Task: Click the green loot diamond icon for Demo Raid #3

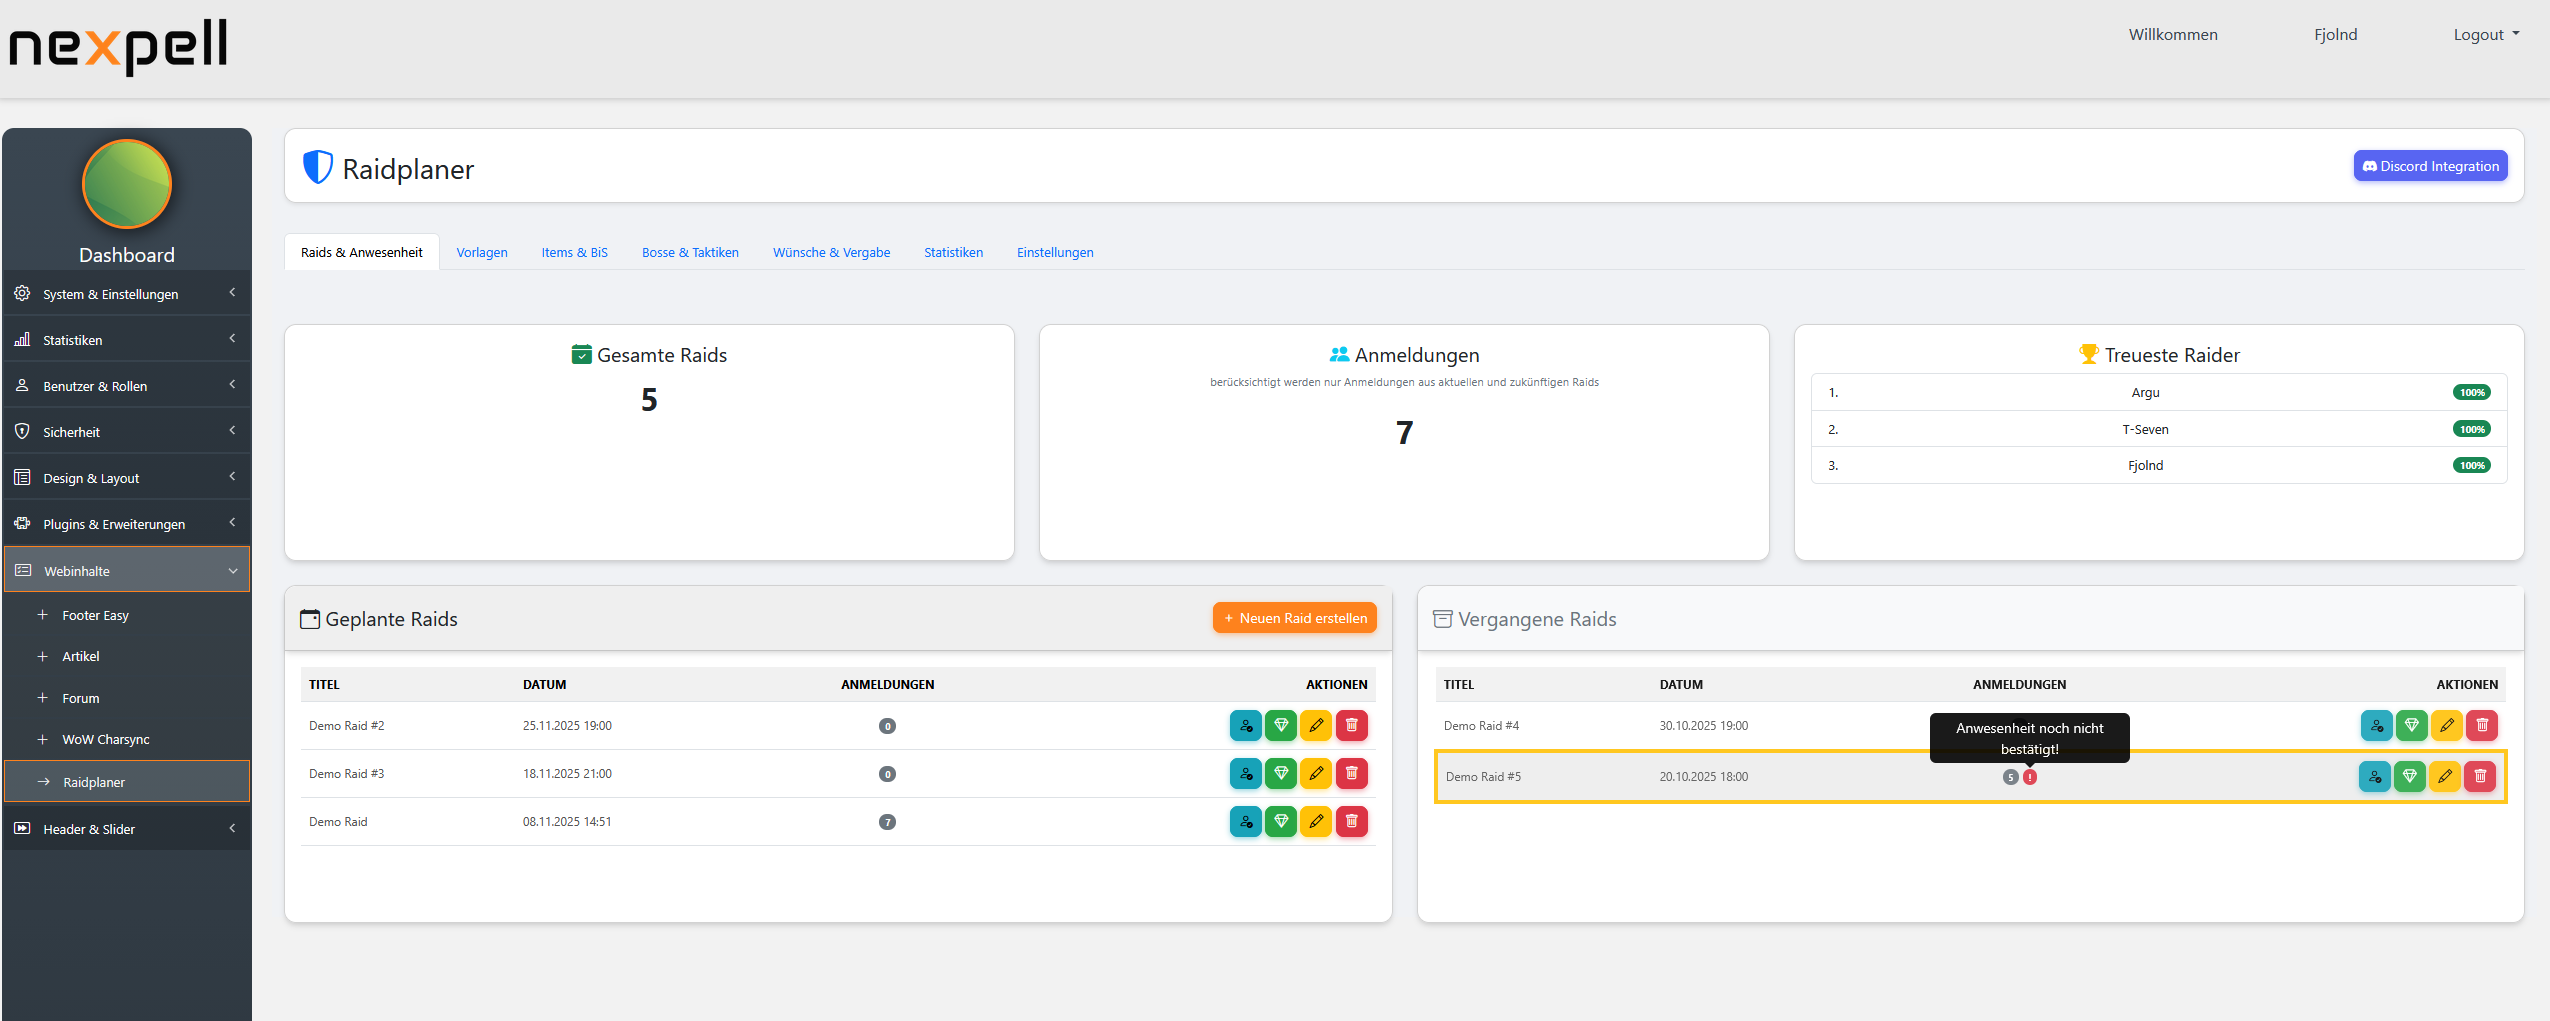Action: [1281, 773]
